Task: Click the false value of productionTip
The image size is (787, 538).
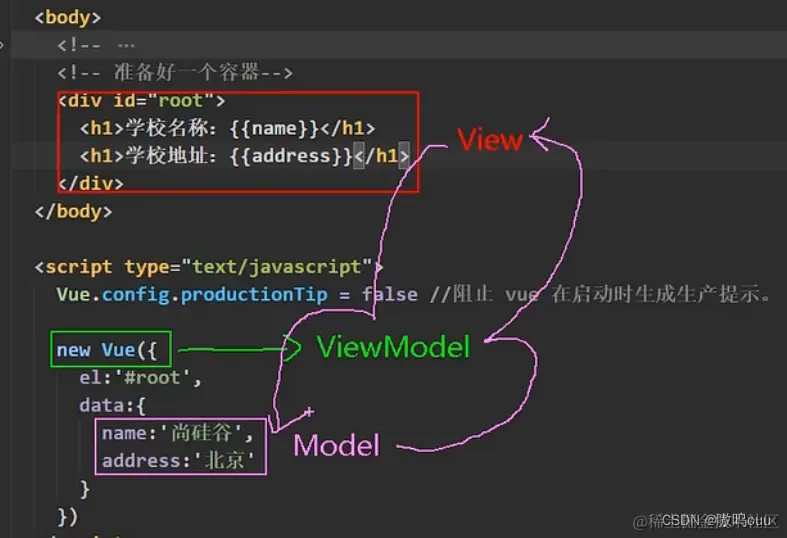Action: [x=389, y=295]
